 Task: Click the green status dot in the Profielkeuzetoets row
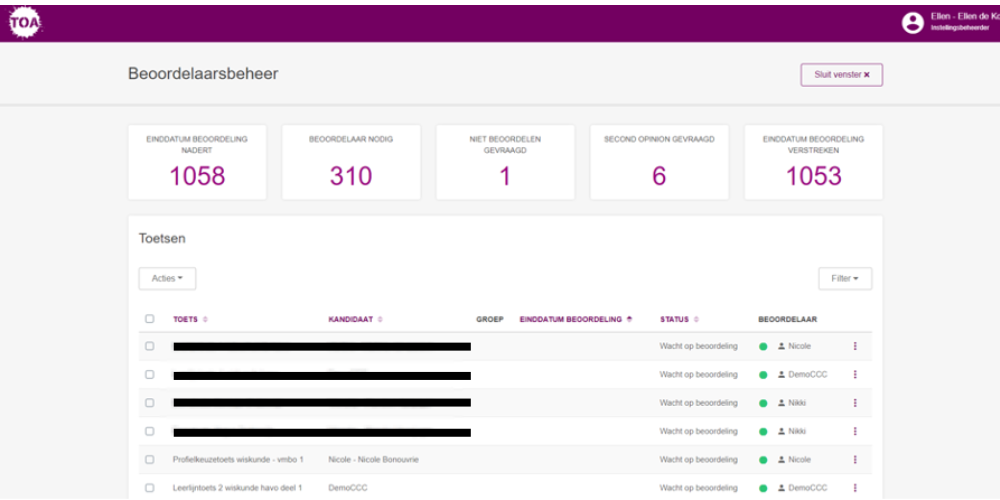click(763, 460)
